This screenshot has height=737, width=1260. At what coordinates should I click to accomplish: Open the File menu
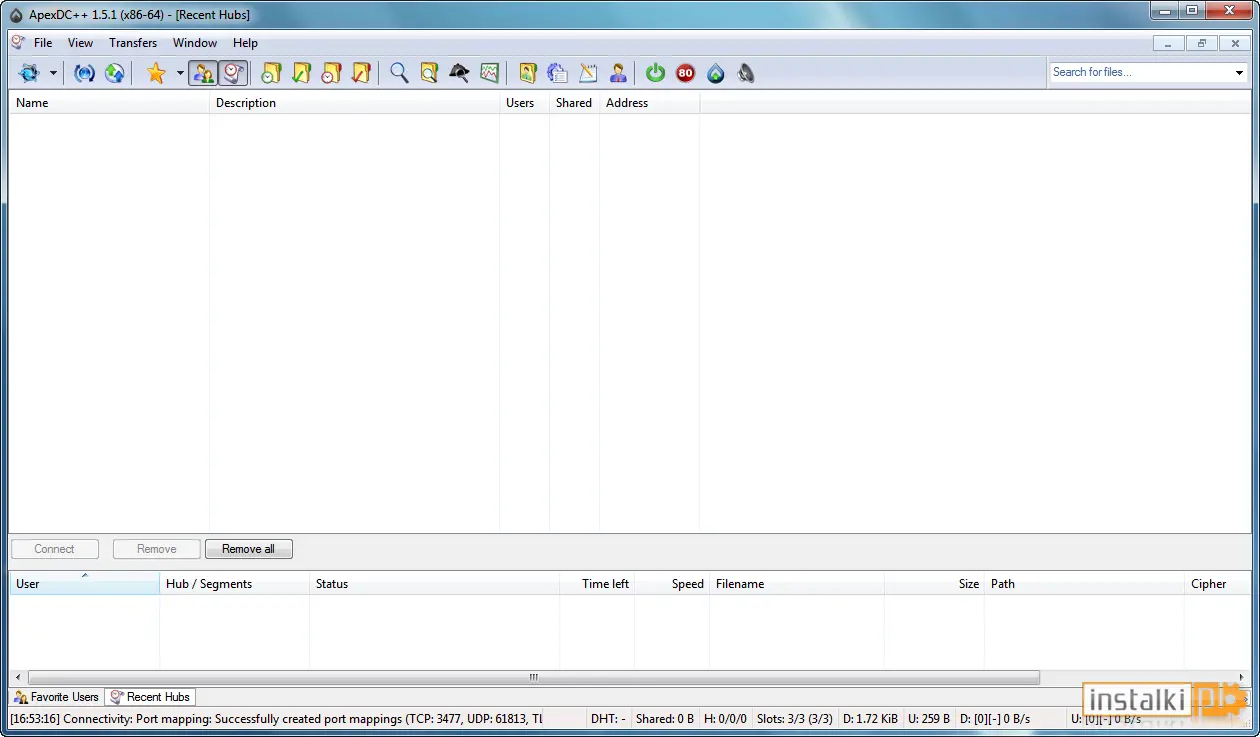pos(43,43)
